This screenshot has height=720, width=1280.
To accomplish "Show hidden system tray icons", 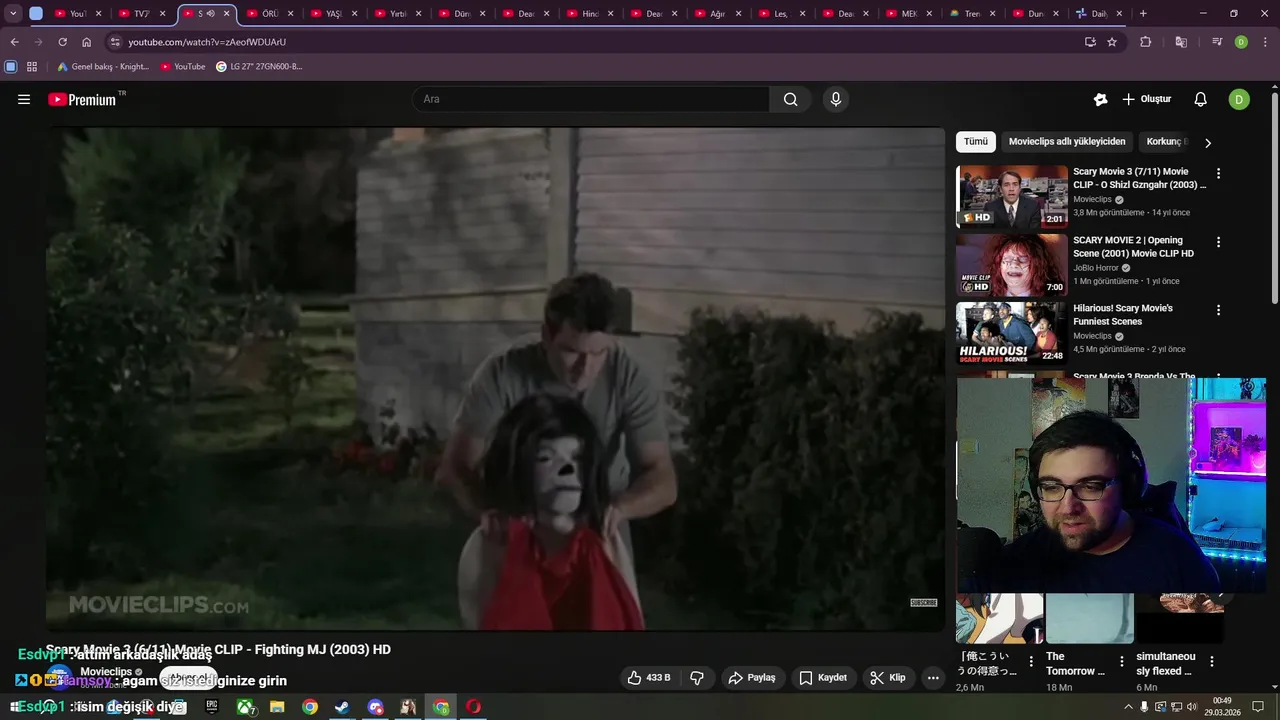I will (x=1129, y=707).
